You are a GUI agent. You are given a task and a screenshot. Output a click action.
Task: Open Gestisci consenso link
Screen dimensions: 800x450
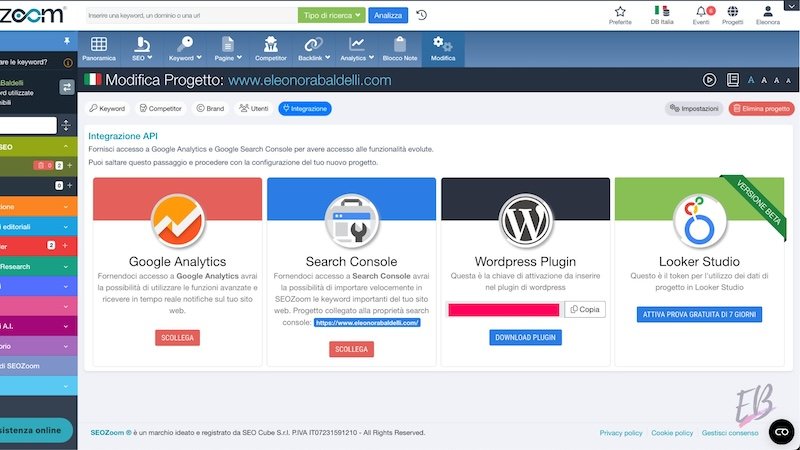point(730,433)
